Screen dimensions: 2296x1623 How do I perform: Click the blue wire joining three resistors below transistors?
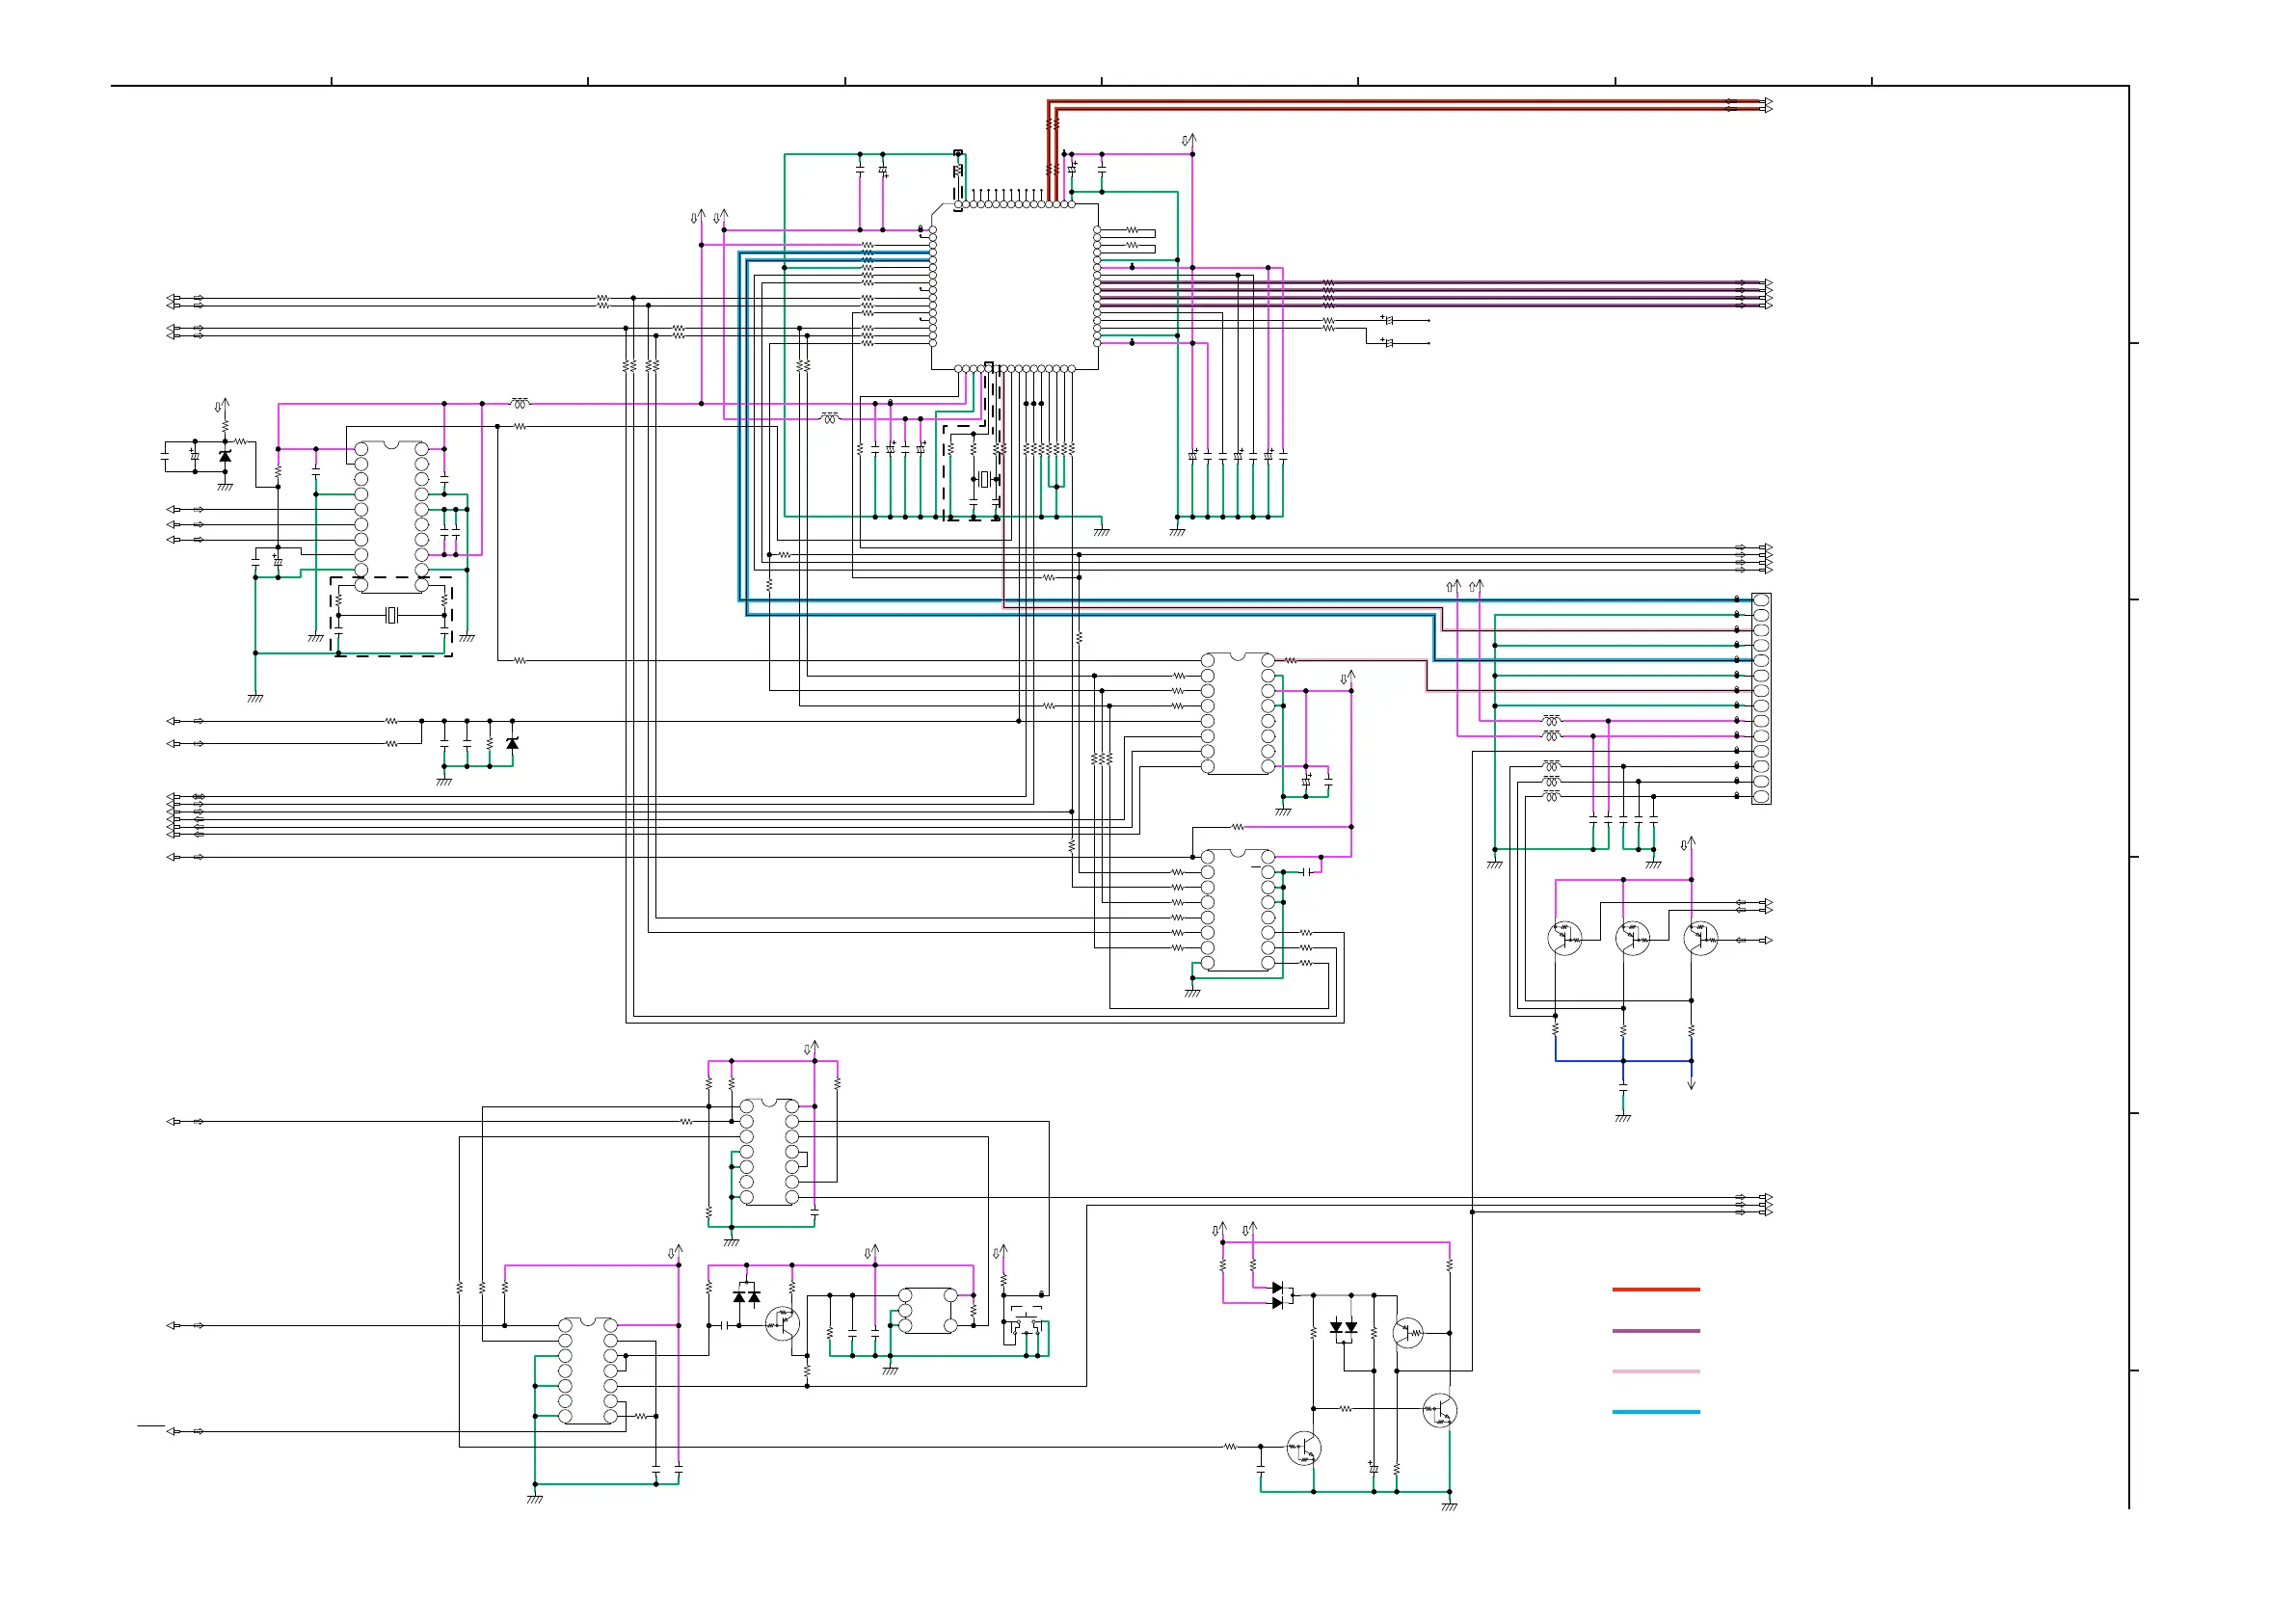point(1623,1060)
